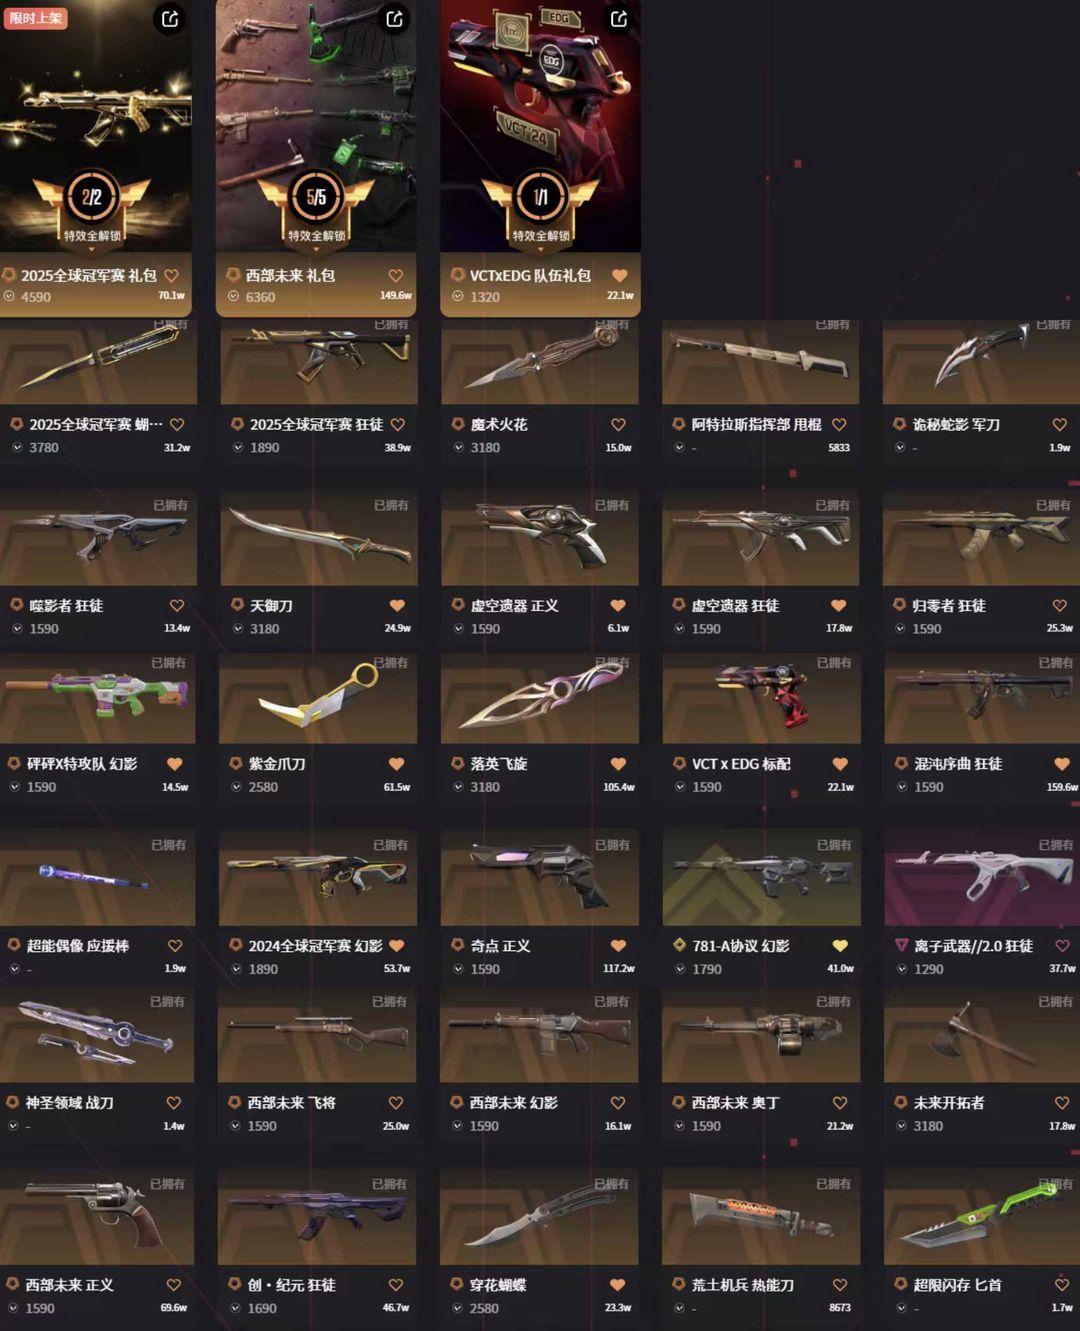Expand chevron beside 紫金爪刀 price
Screen dimensions: 1080x1331
237,787
